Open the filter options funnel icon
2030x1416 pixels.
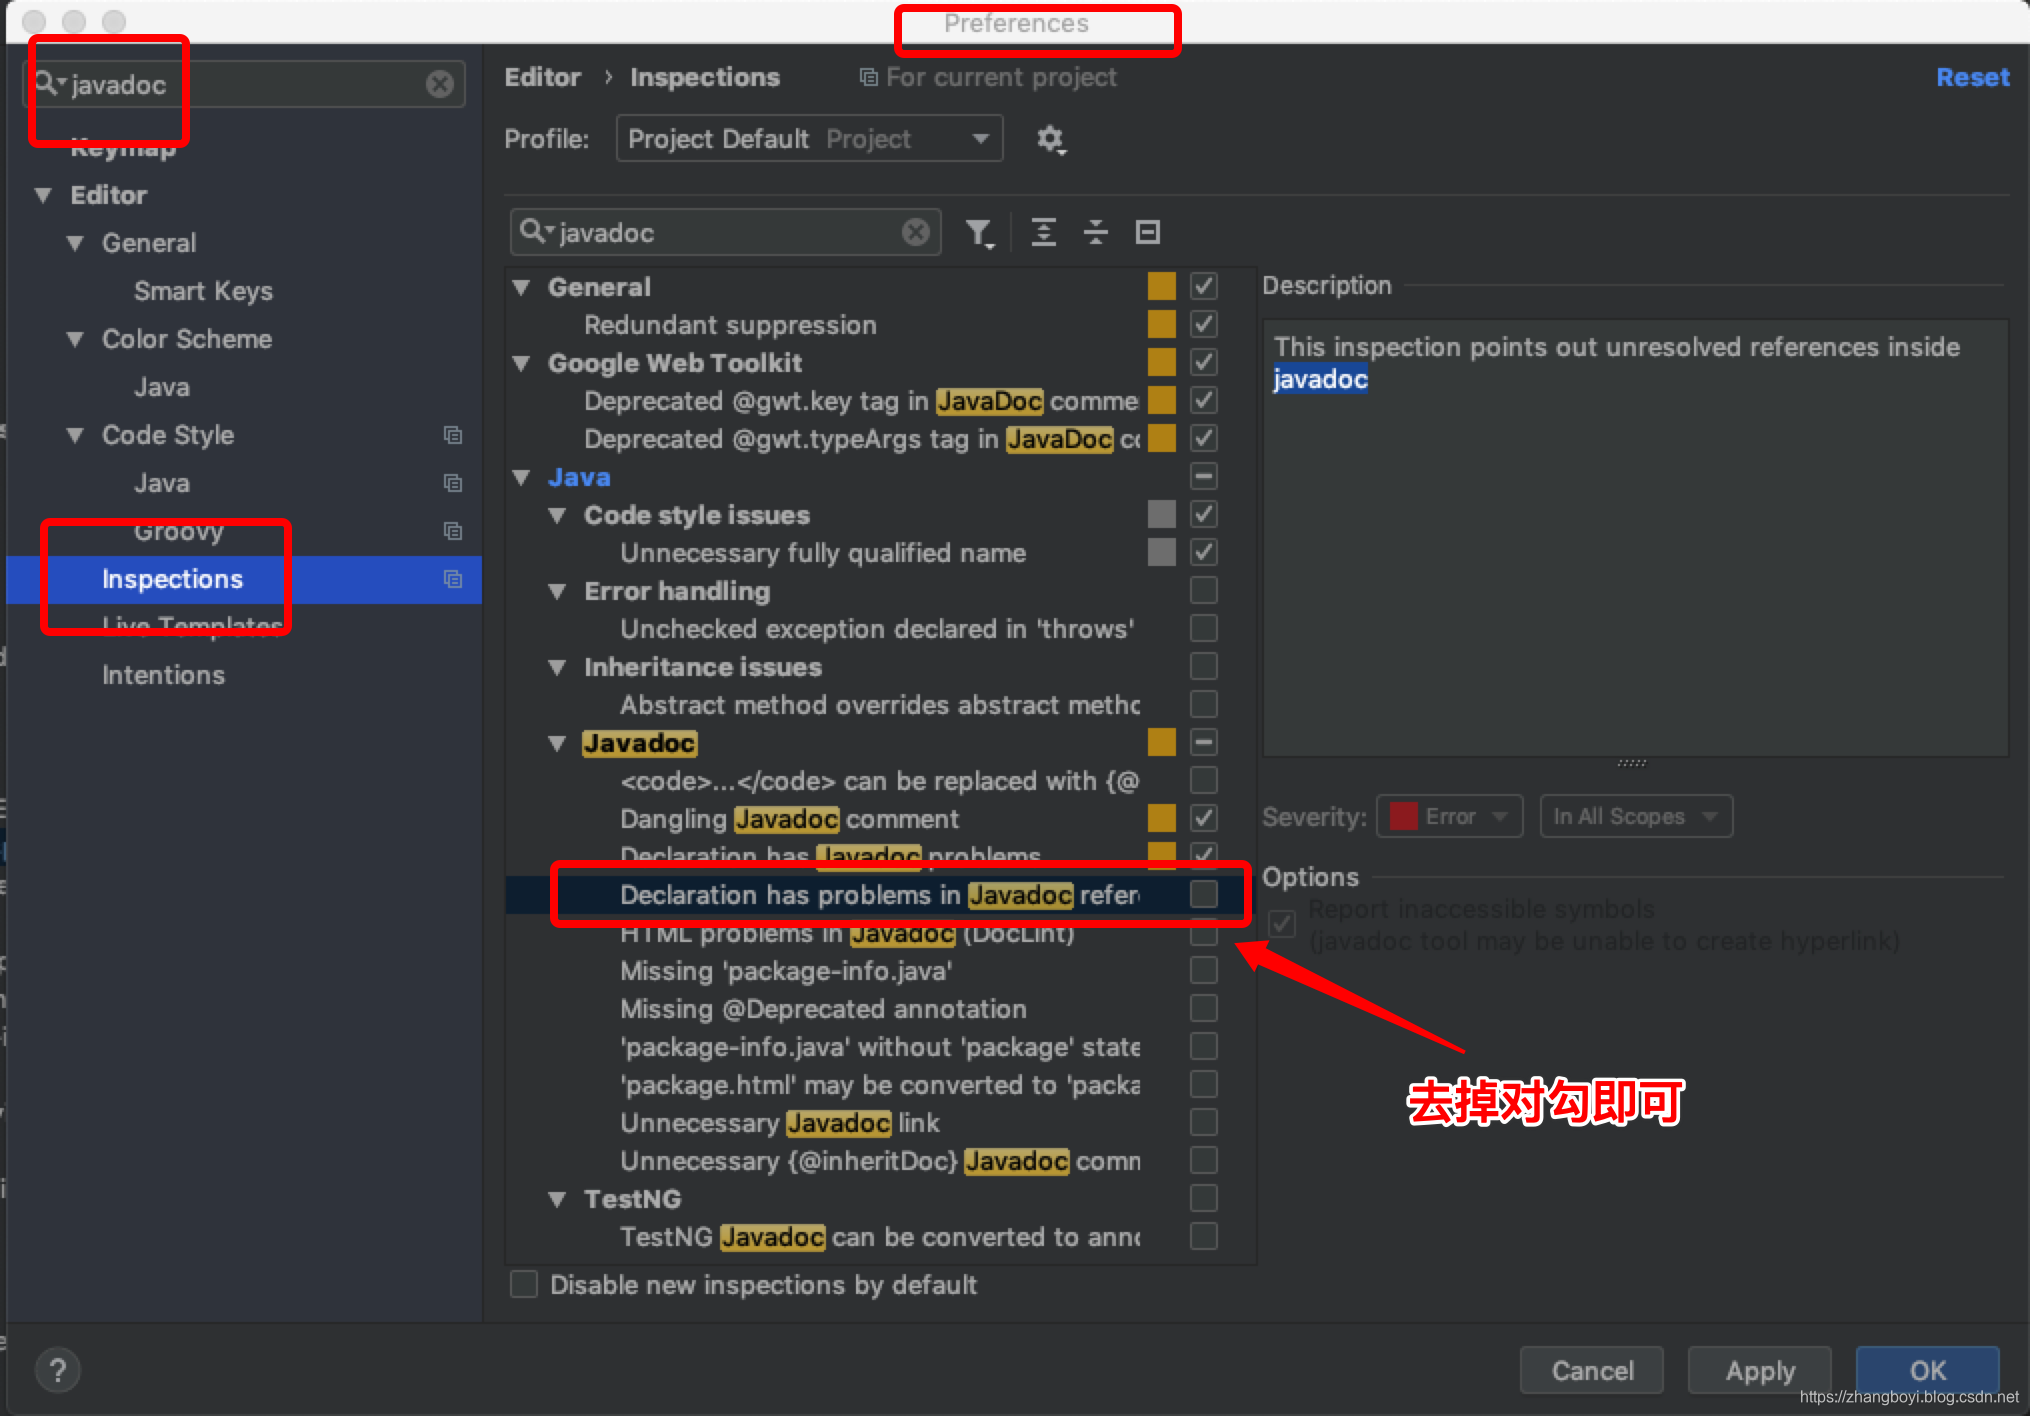[x=981, y=232]
